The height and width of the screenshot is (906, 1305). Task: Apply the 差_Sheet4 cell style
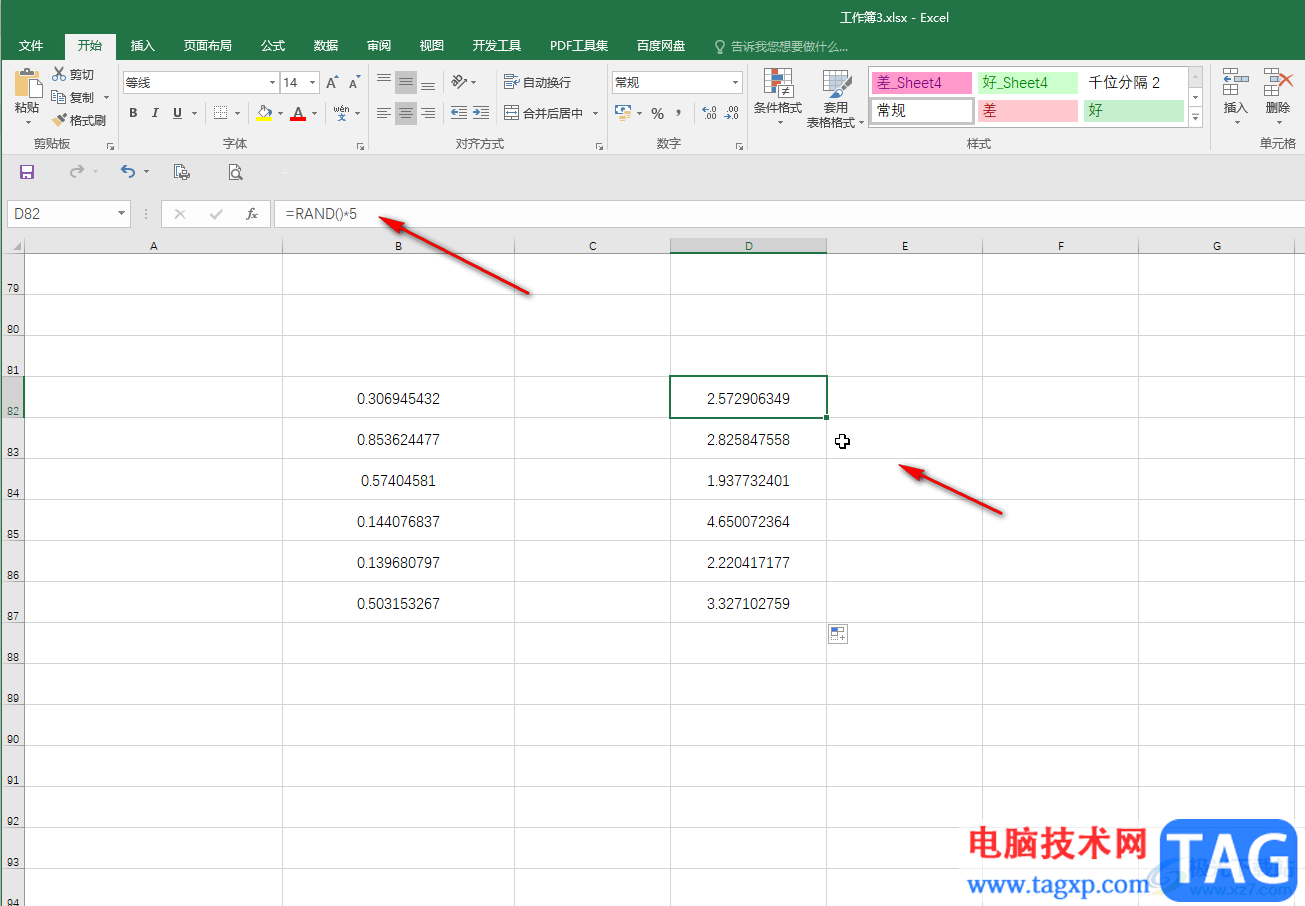[921, 83]
